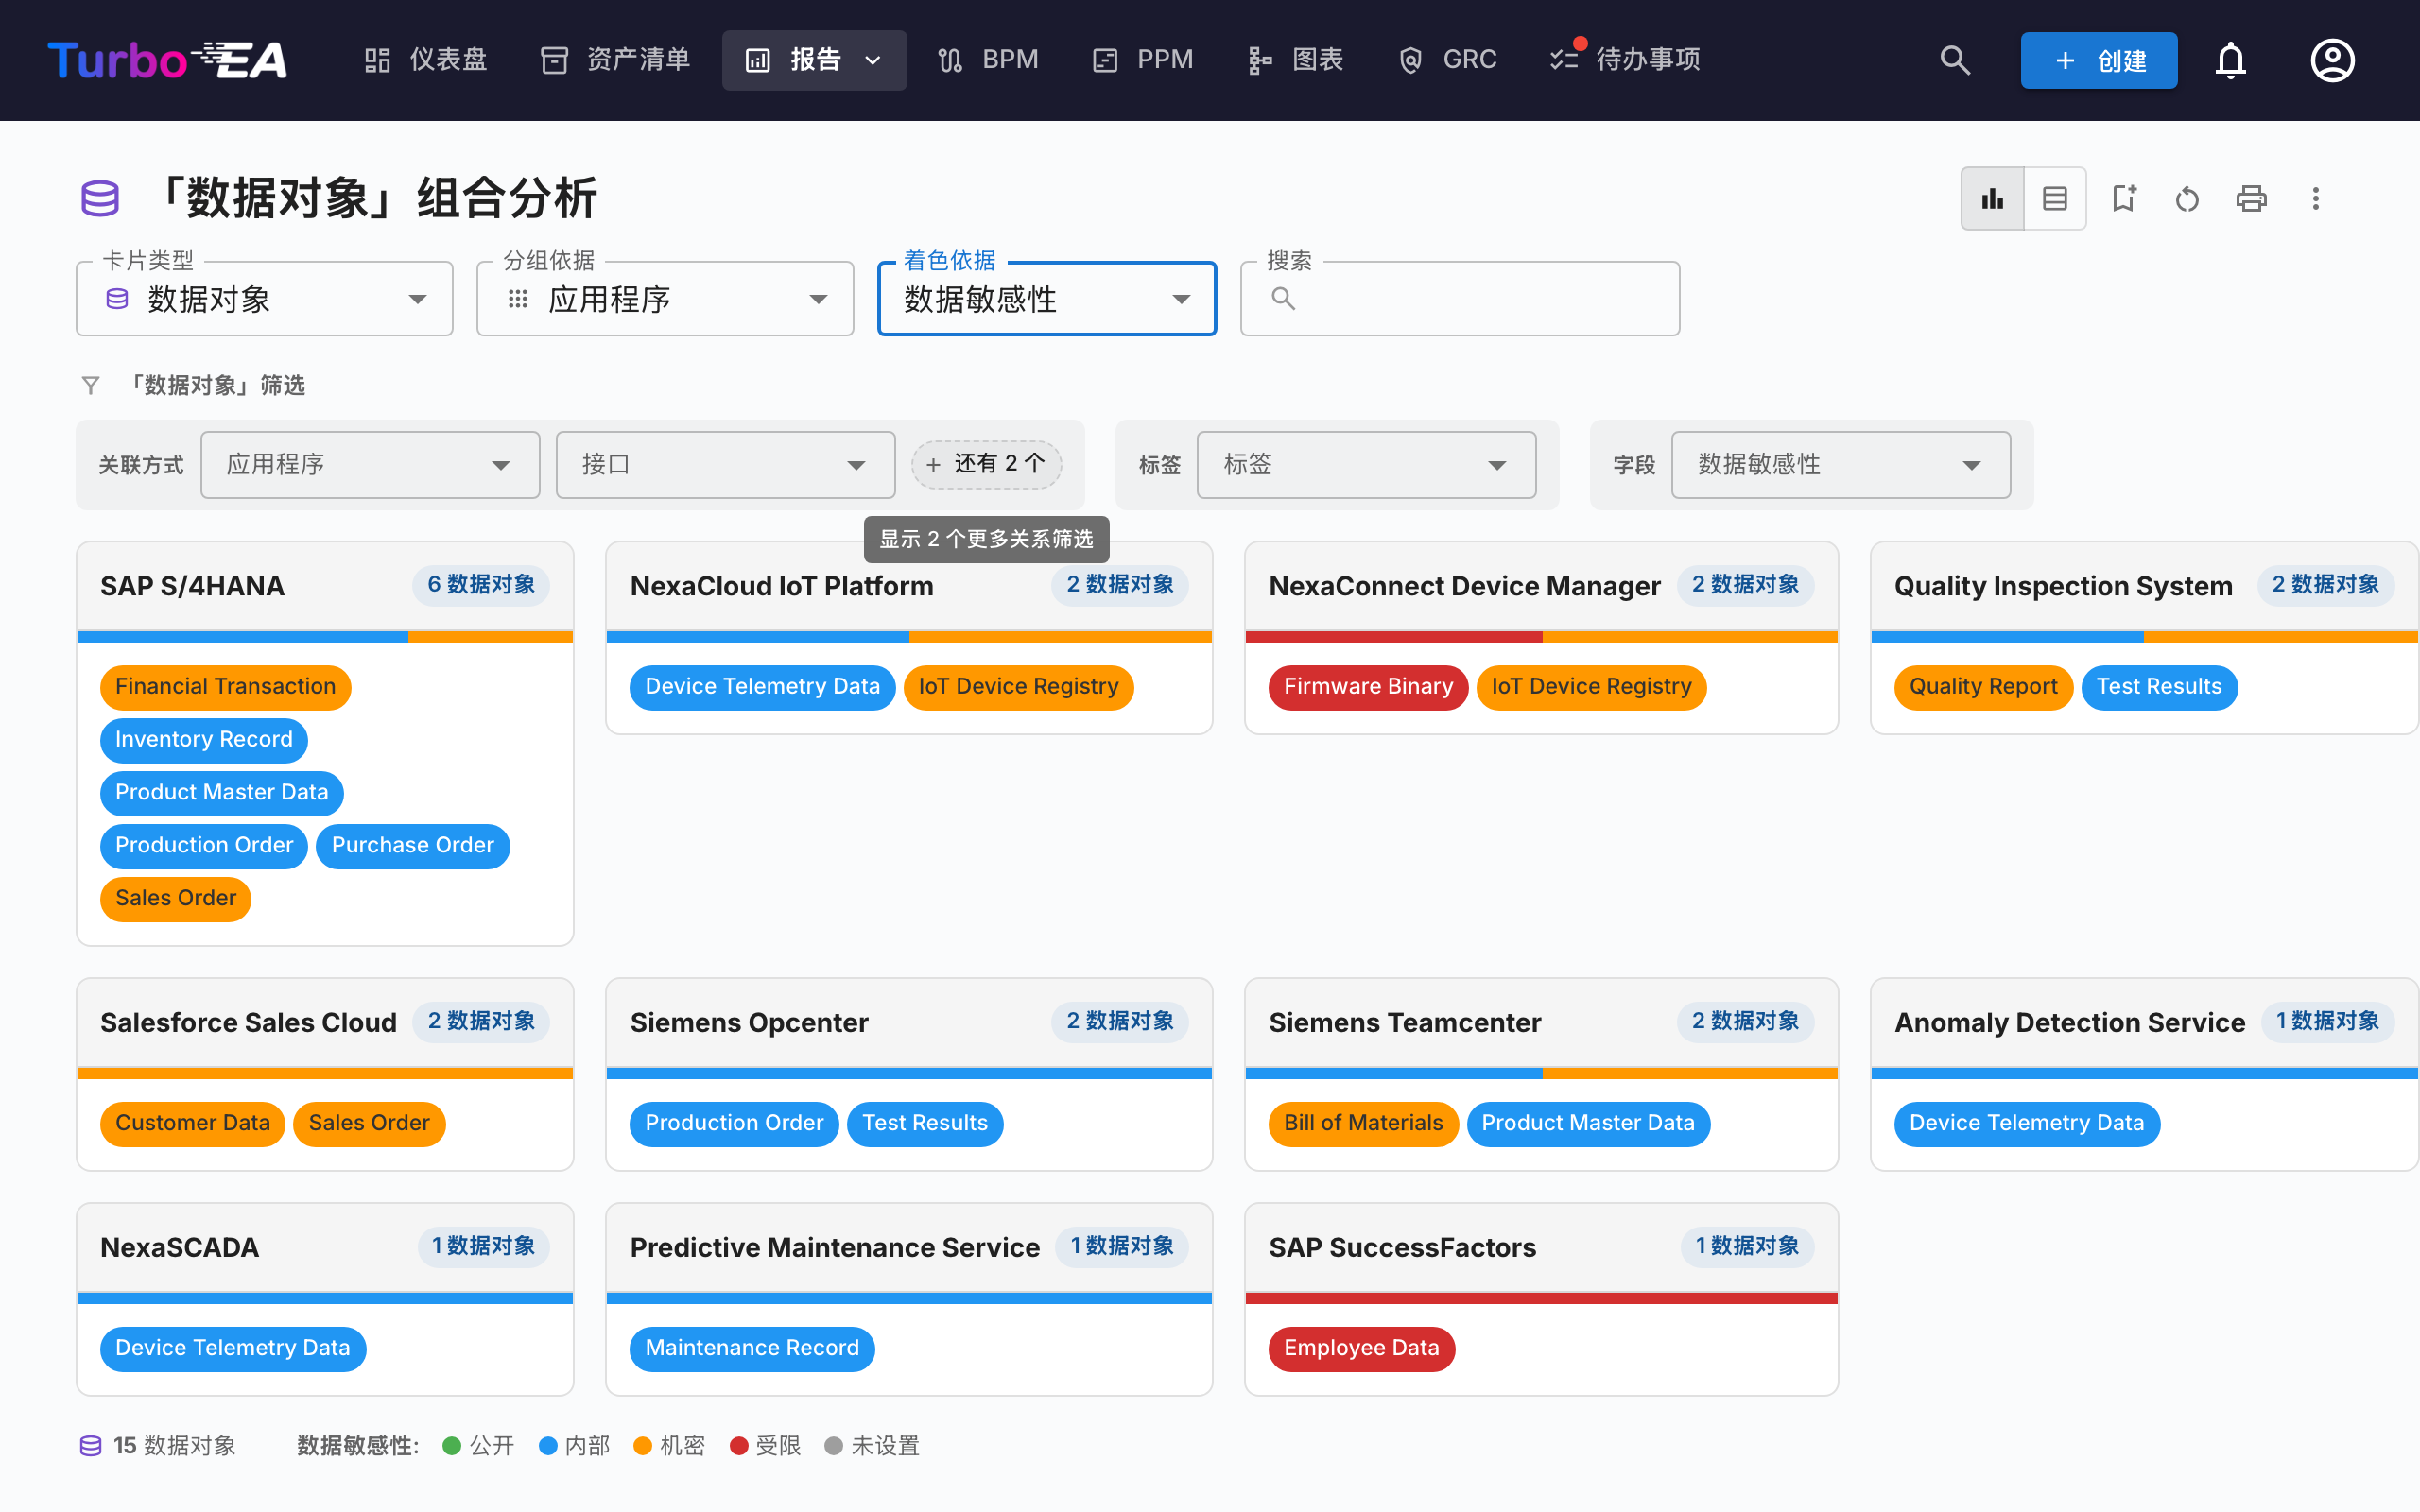This screenshot has width=2420, height=1512.
Task: Click Sales Order chip in Salesforce Sales Cloud
Action: click(369, 1123)
